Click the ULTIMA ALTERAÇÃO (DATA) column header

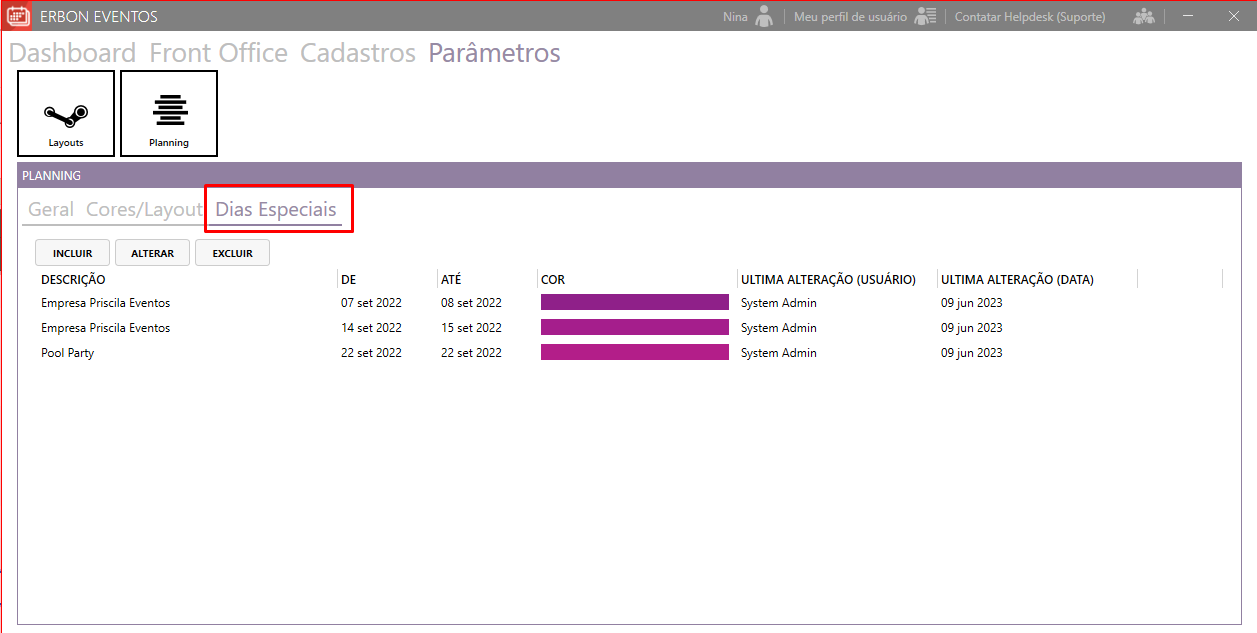point(1017,280)
